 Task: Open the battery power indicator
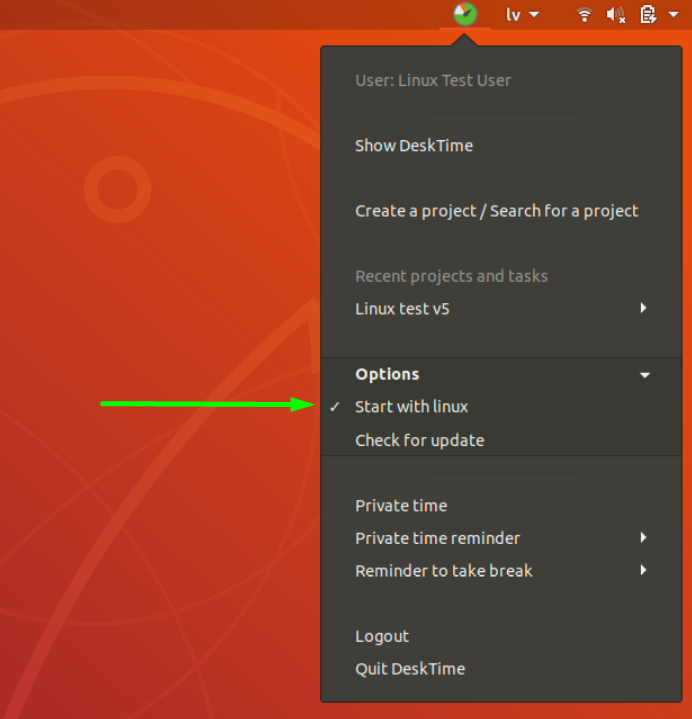[x=648, y=15]
